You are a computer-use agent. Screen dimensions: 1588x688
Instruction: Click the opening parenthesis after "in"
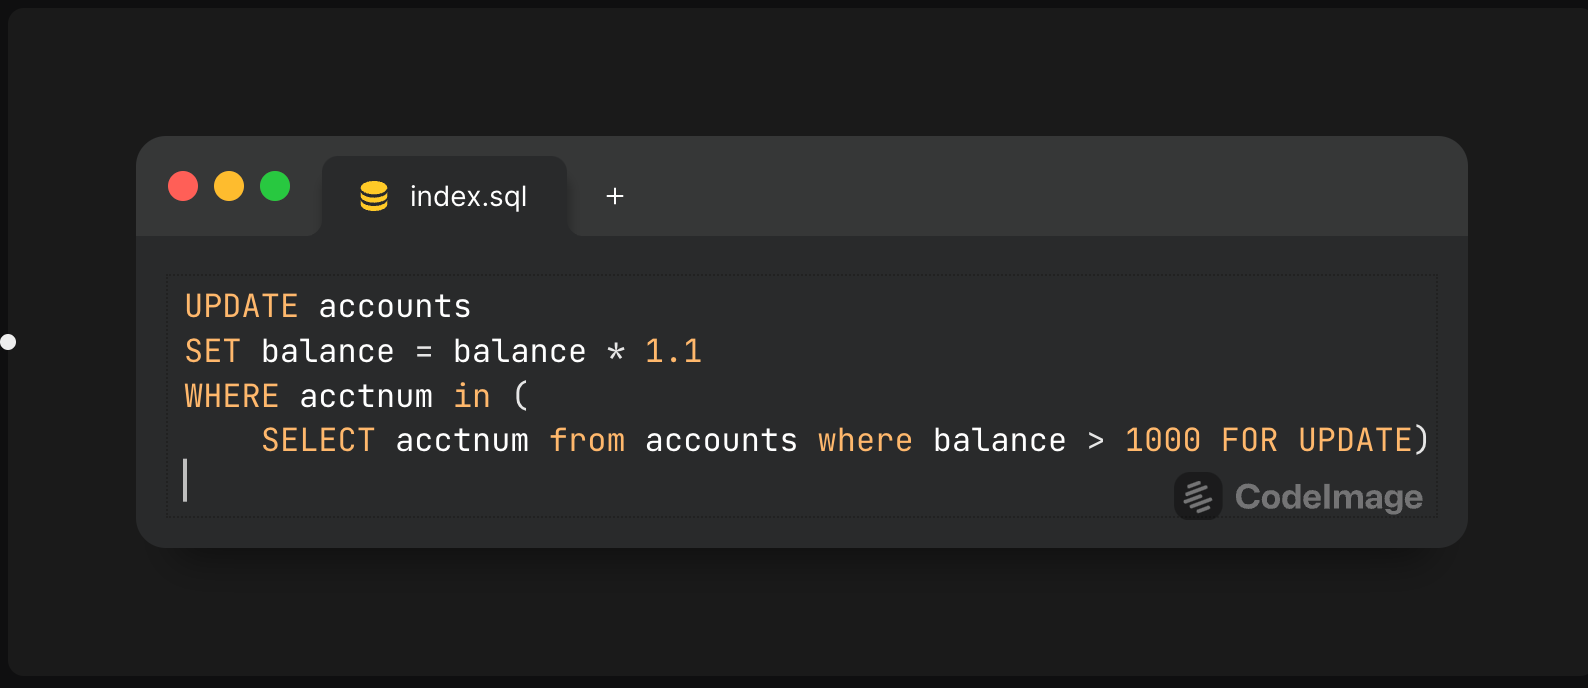click(x=521, y=396)
